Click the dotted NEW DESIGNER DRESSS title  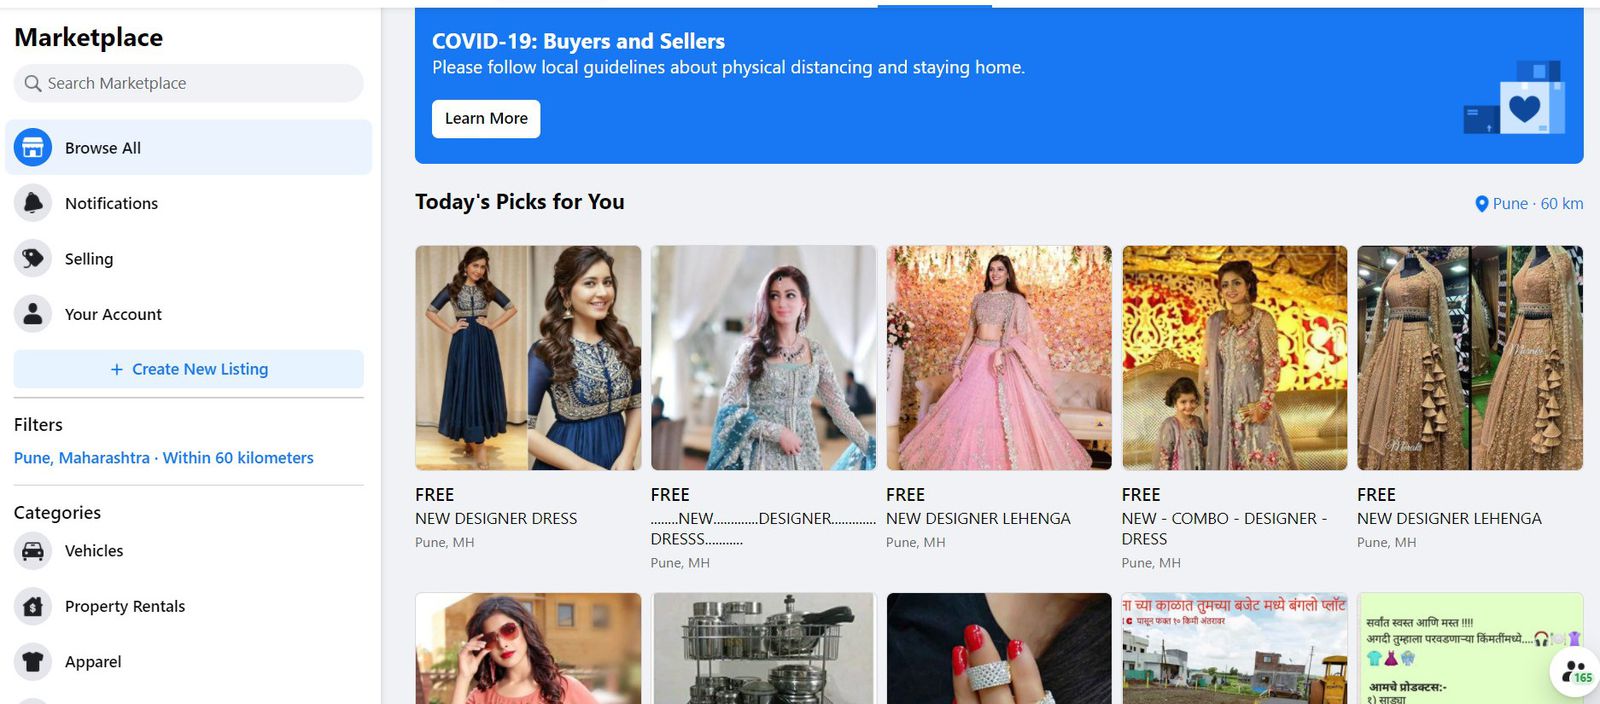point(763,529)
